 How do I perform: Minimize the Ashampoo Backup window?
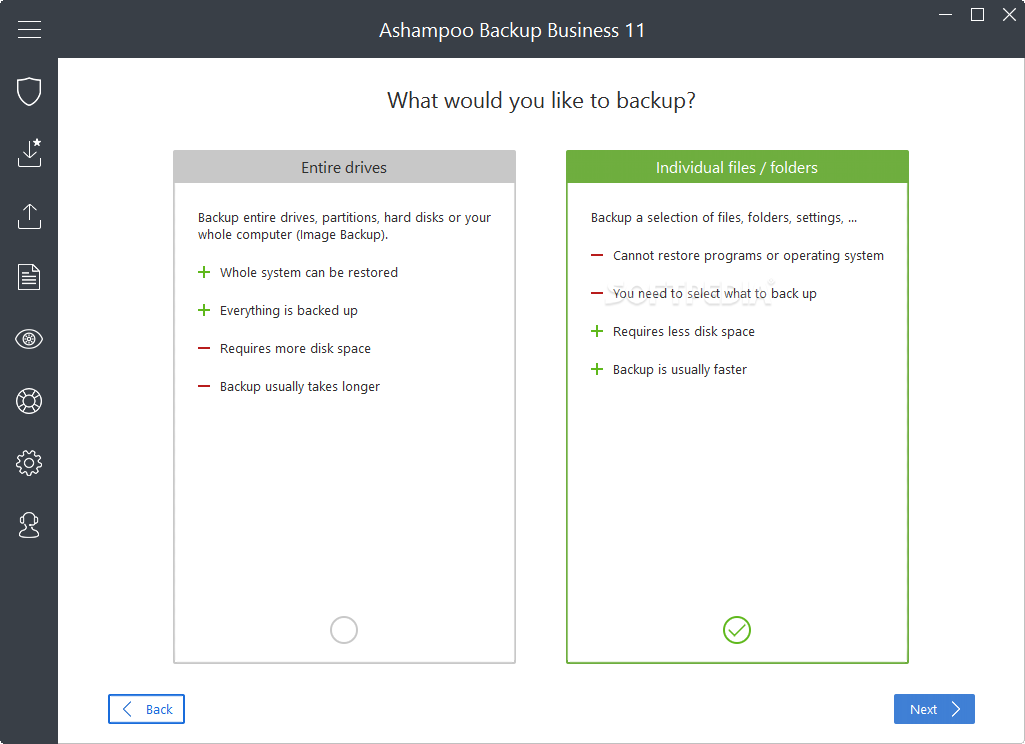[945, 14]
